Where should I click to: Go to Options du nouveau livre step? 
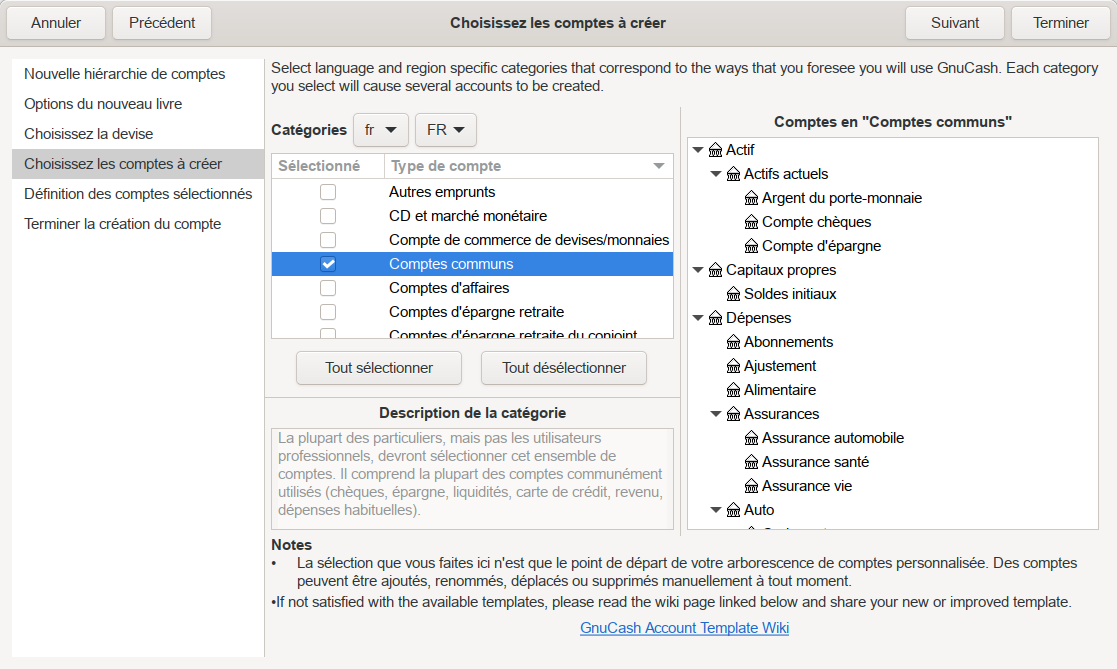click(x=103, y=104)
